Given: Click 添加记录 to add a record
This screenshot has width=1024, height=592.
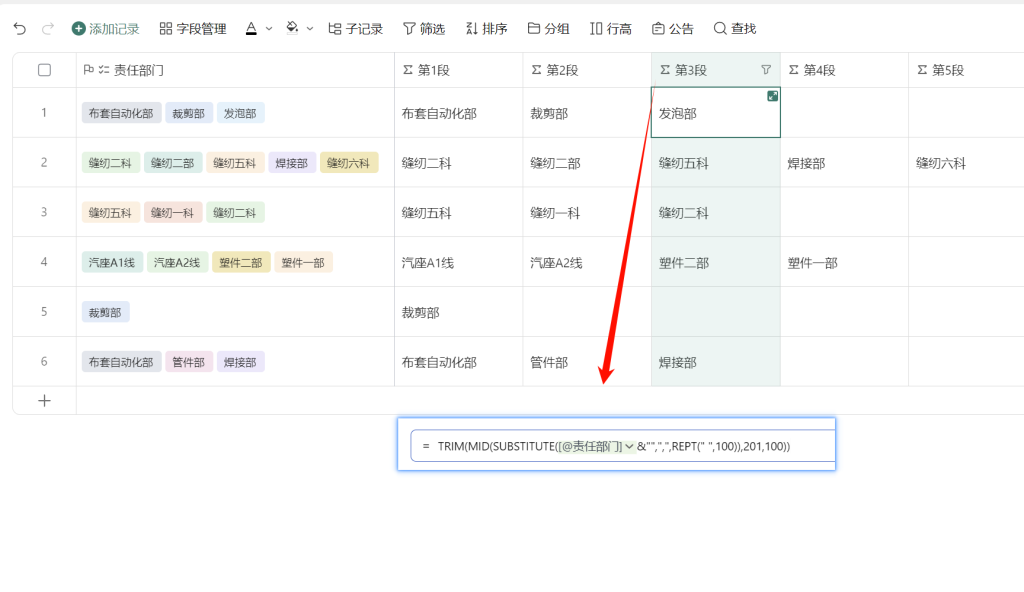Looking at the screenshot, I should coord(106,29).
